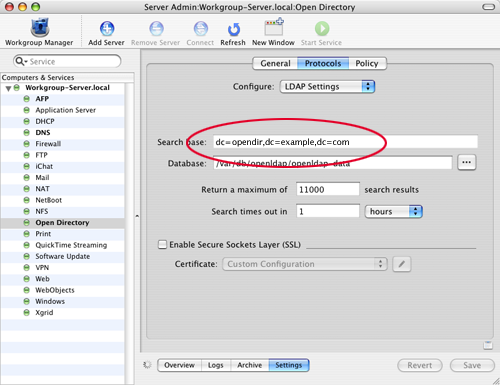Refresh the server view

[233, 29]
